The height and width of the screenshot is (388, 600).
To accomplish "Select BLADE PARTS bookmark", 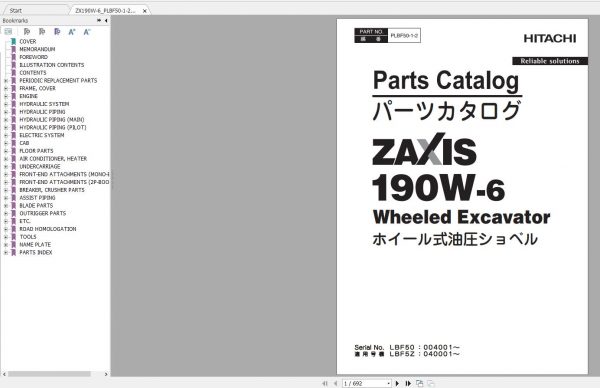I will 36,205.
